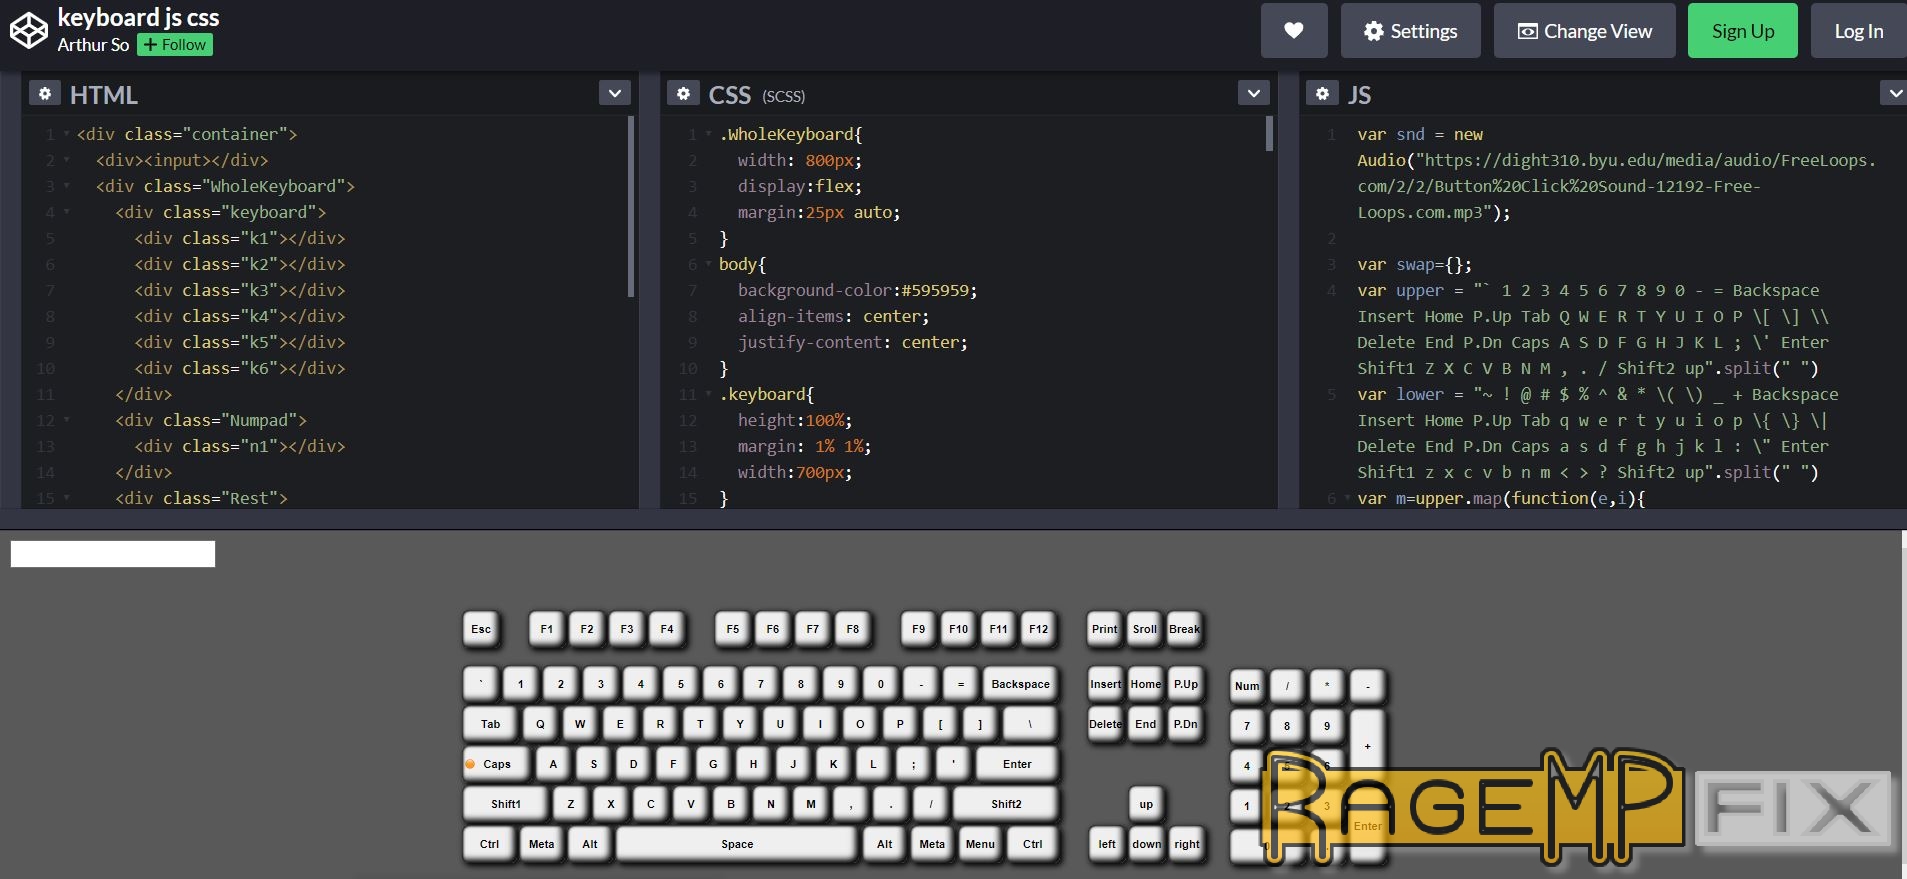
Task: Click the F12 key
Action: pyautogui.click(x=1039, y=629)
